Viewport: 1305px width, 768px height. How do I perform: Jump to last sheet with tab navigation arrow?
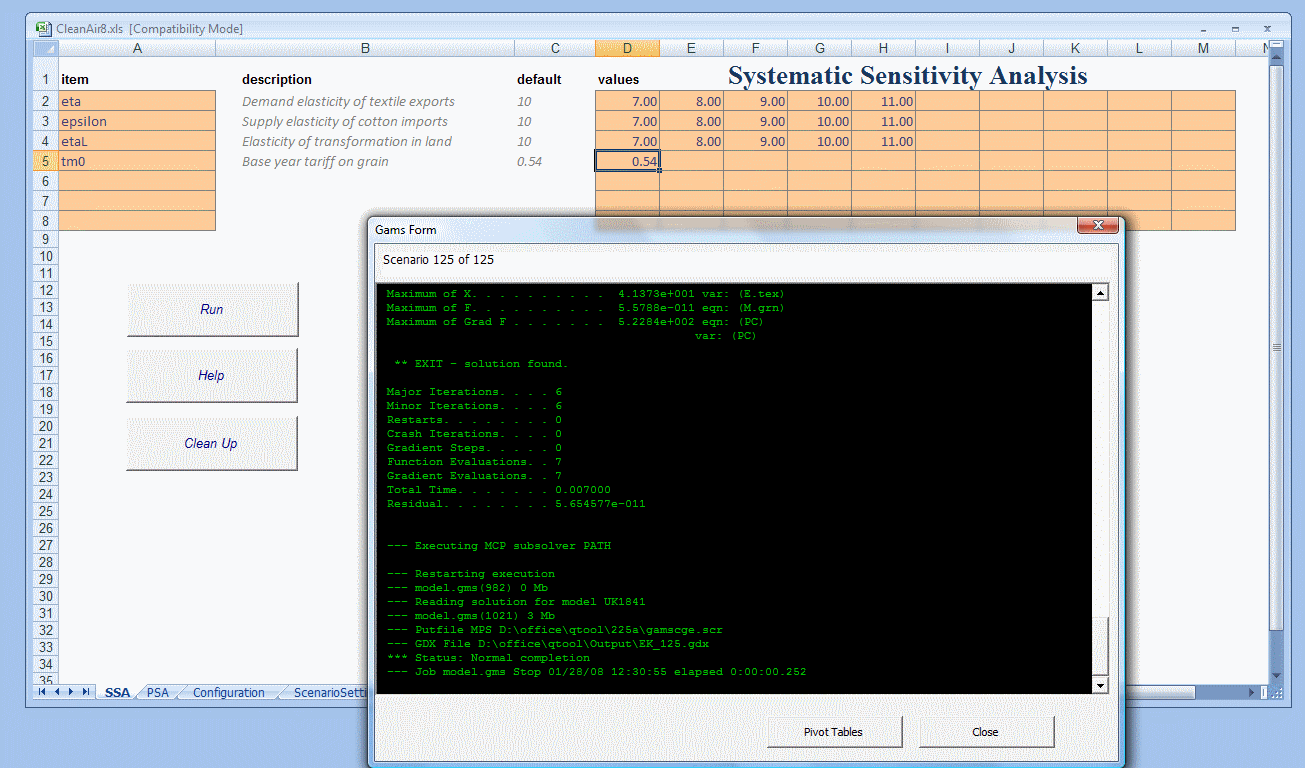[87, 692]
